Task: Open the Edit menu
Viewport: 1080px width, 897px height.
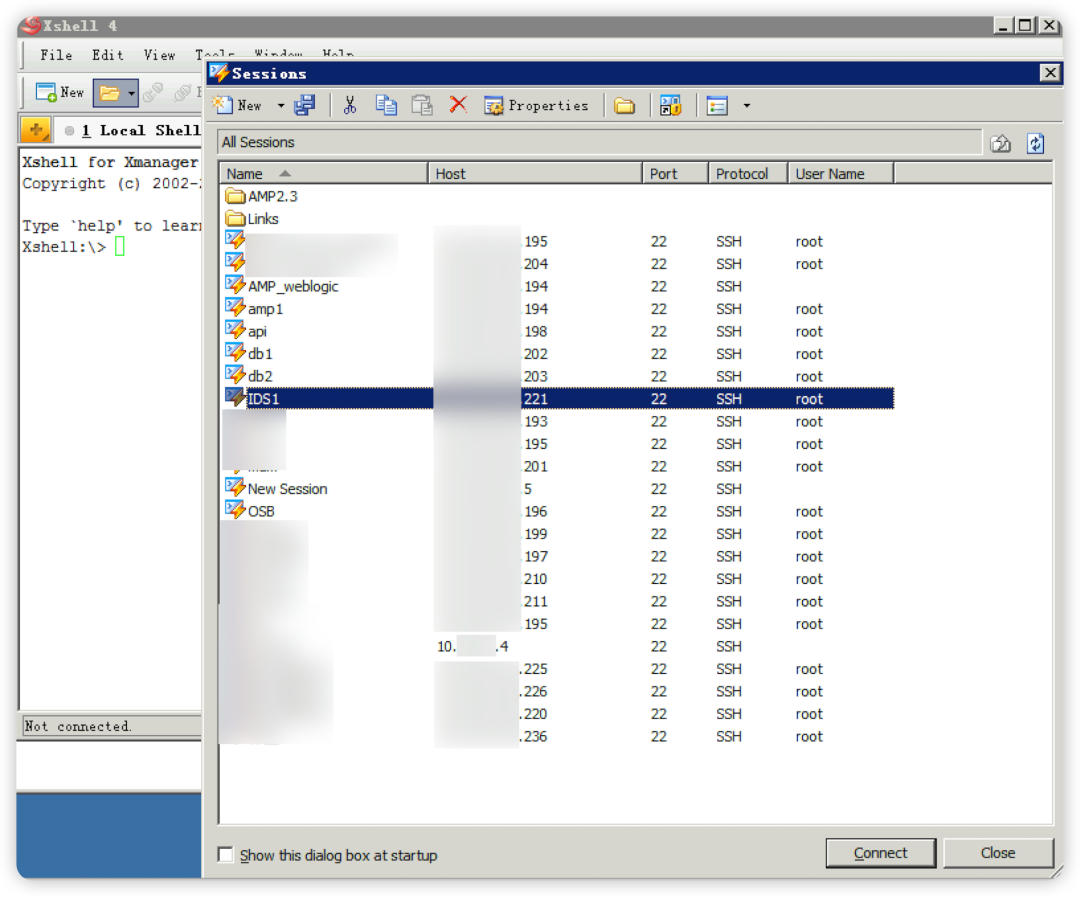Action: [x=108, y=55]
